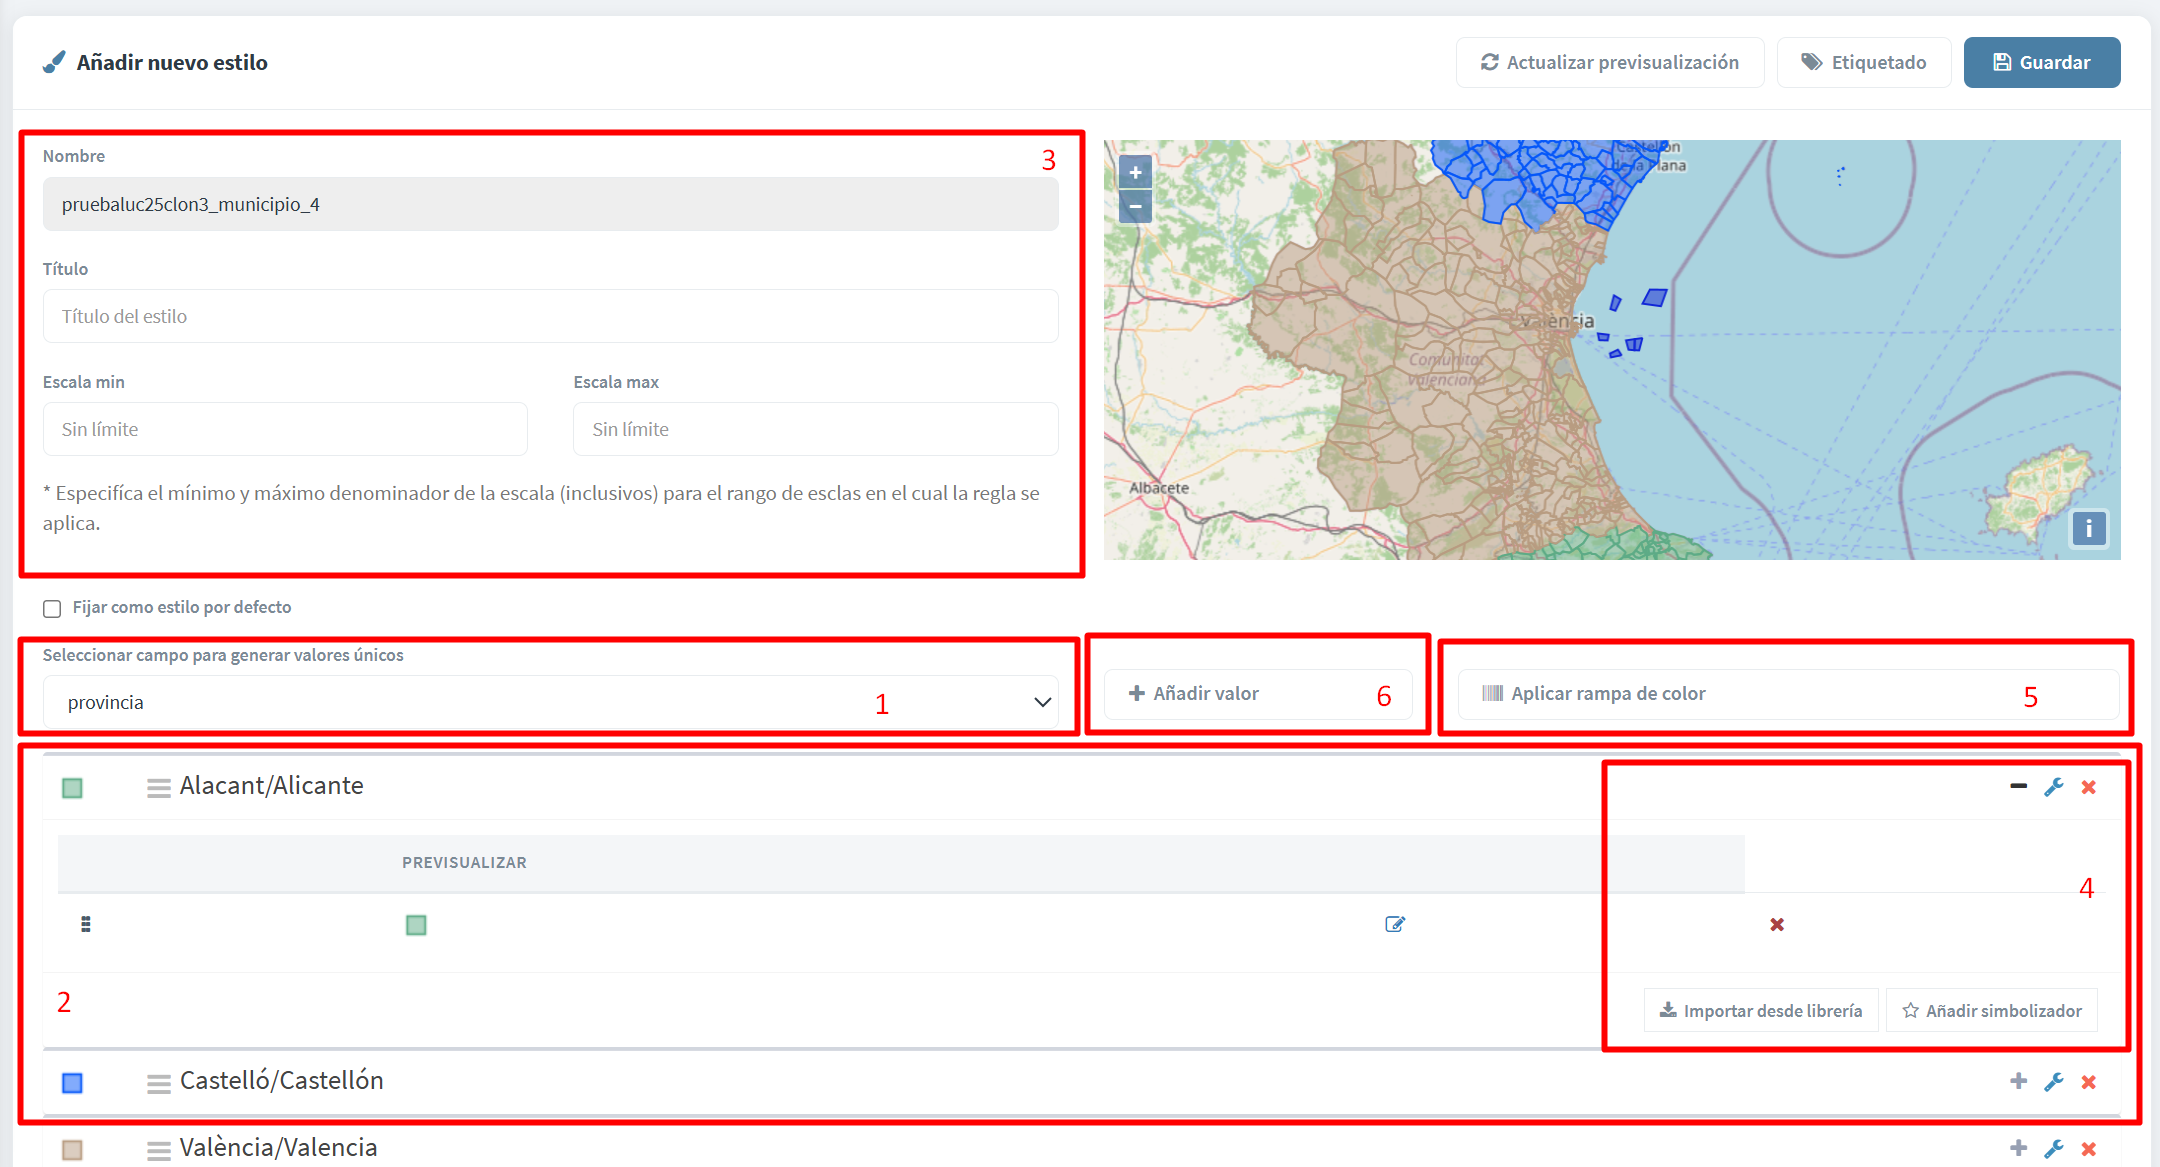Click the symbolizer drag handle dots

pos(86,924)
